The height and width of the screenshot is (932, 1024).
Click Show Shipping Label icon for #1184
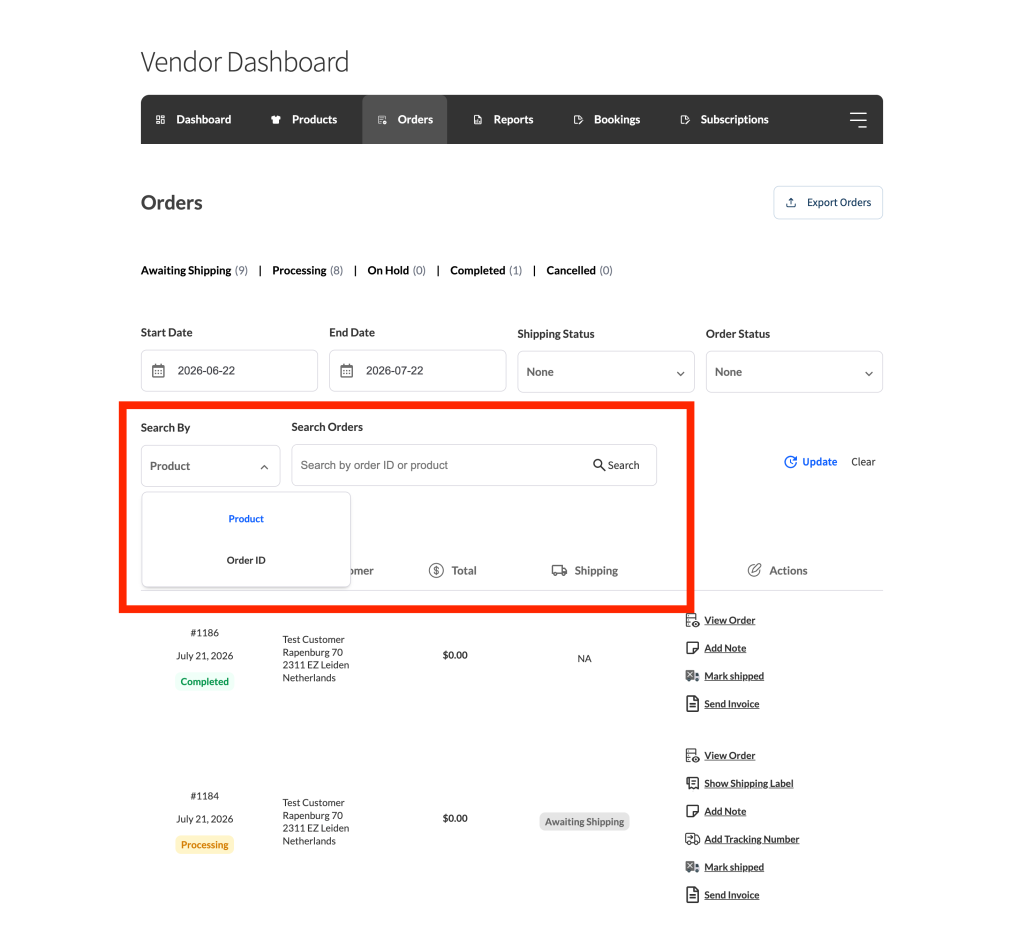(x=692, y=783)
